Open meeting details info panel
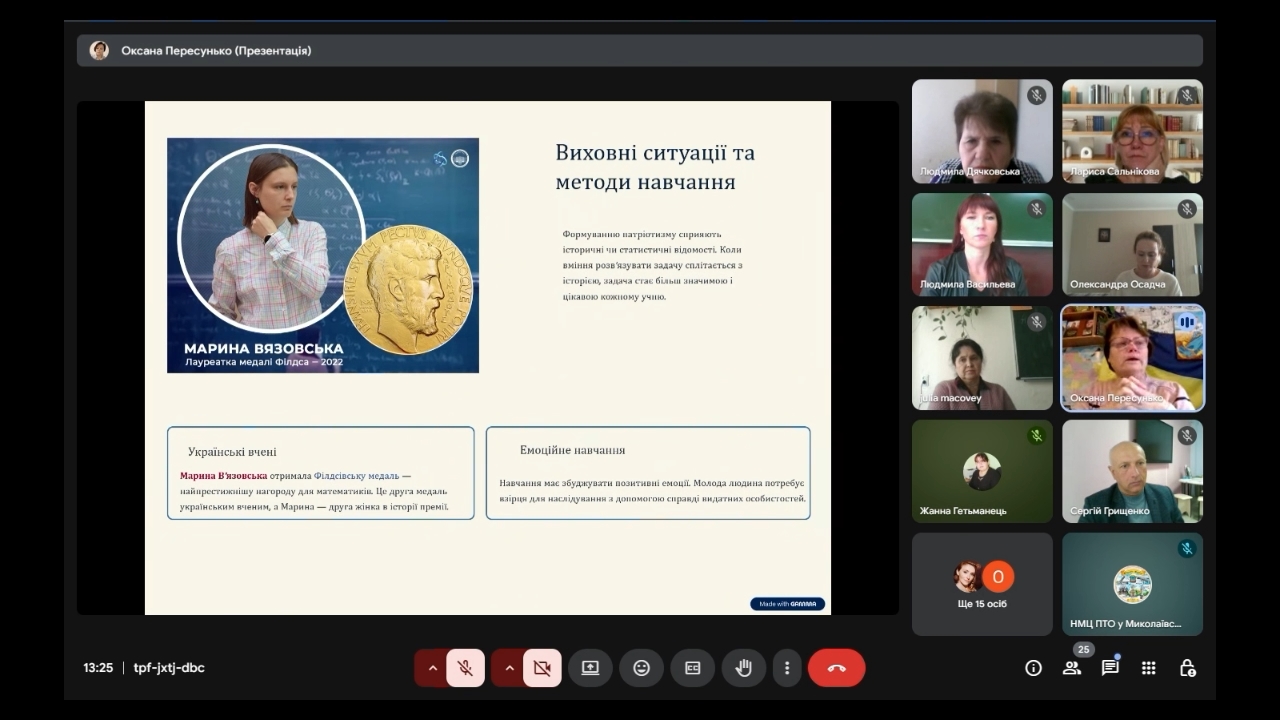The image size is (1280, 720). (x=1033, y=668)
